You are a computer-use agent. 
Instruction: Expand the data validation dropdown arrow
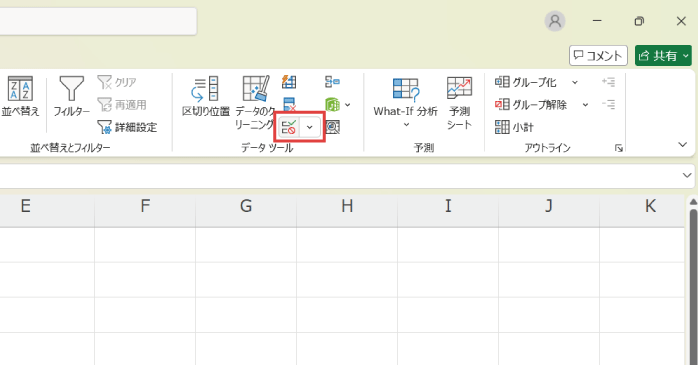[310, 127]
